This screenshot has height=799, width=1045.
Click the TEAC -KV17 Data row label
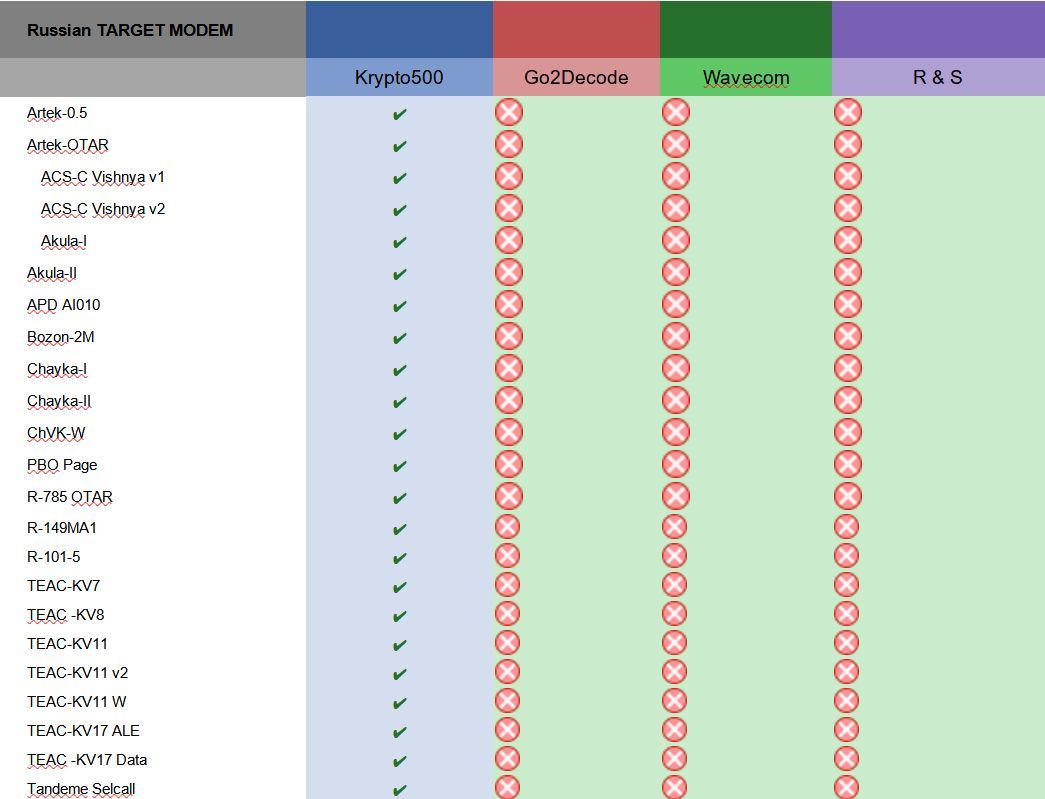(87, 760)
